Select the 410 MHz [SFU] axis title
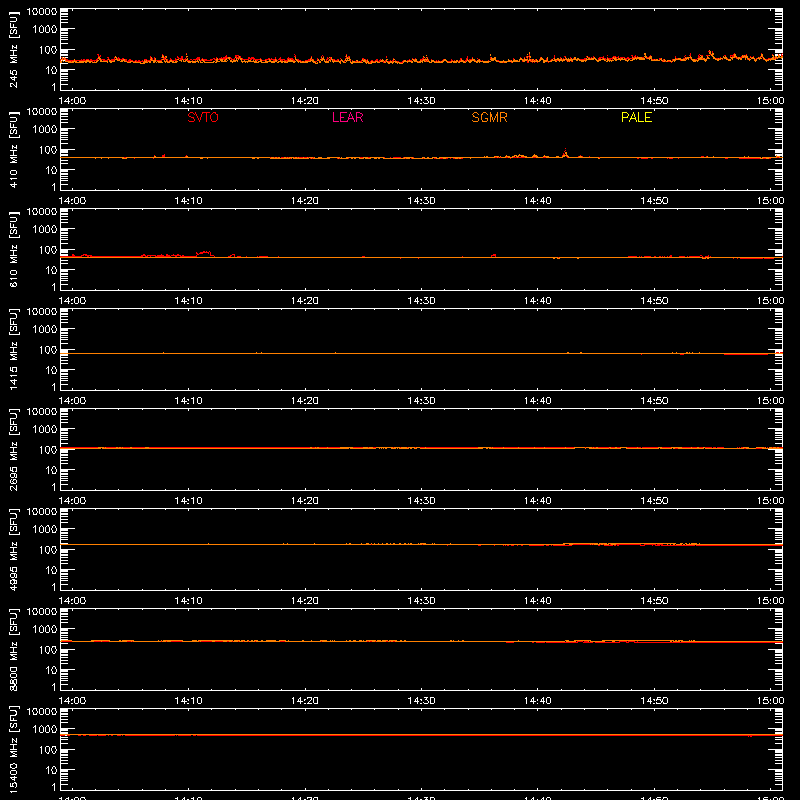 tap(14, 149)
